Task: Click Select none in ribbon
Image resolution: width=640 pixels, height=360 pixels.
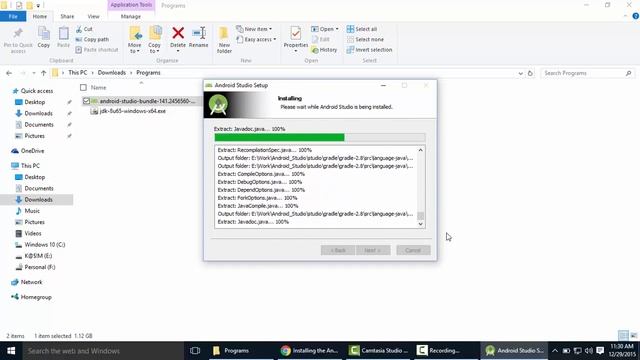Action: coord(365,40)
